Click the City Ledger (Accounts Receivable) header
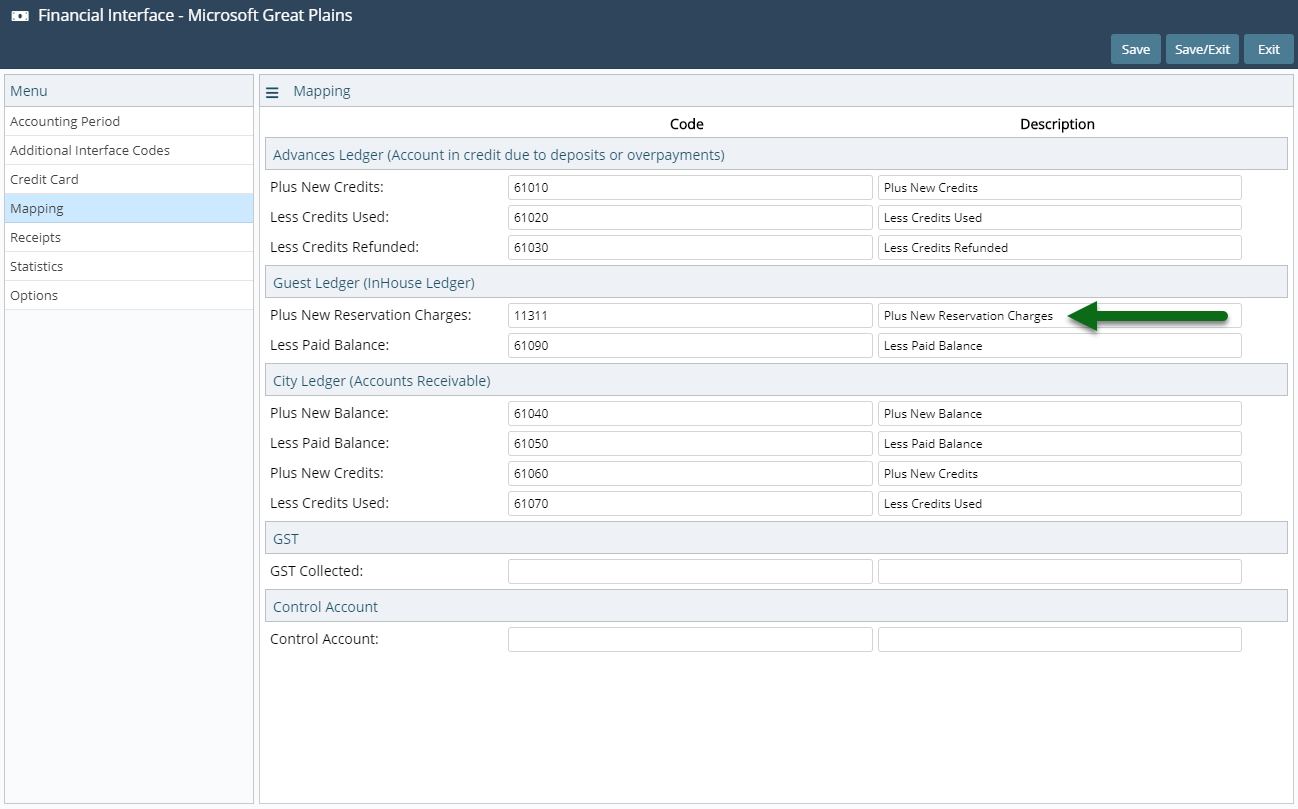Screen dimensions: 1298x809 coord(776,381)
